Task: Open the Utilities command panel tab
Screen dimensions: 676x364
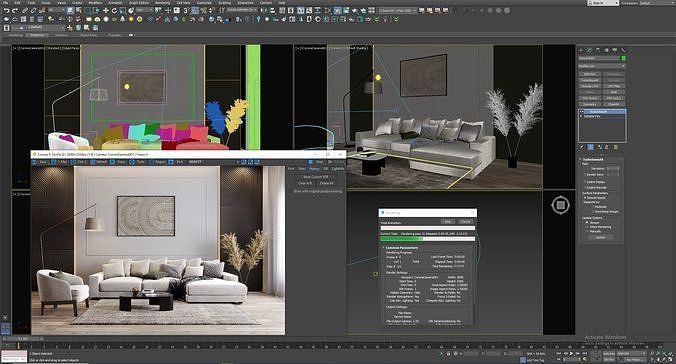Action: 623,50
